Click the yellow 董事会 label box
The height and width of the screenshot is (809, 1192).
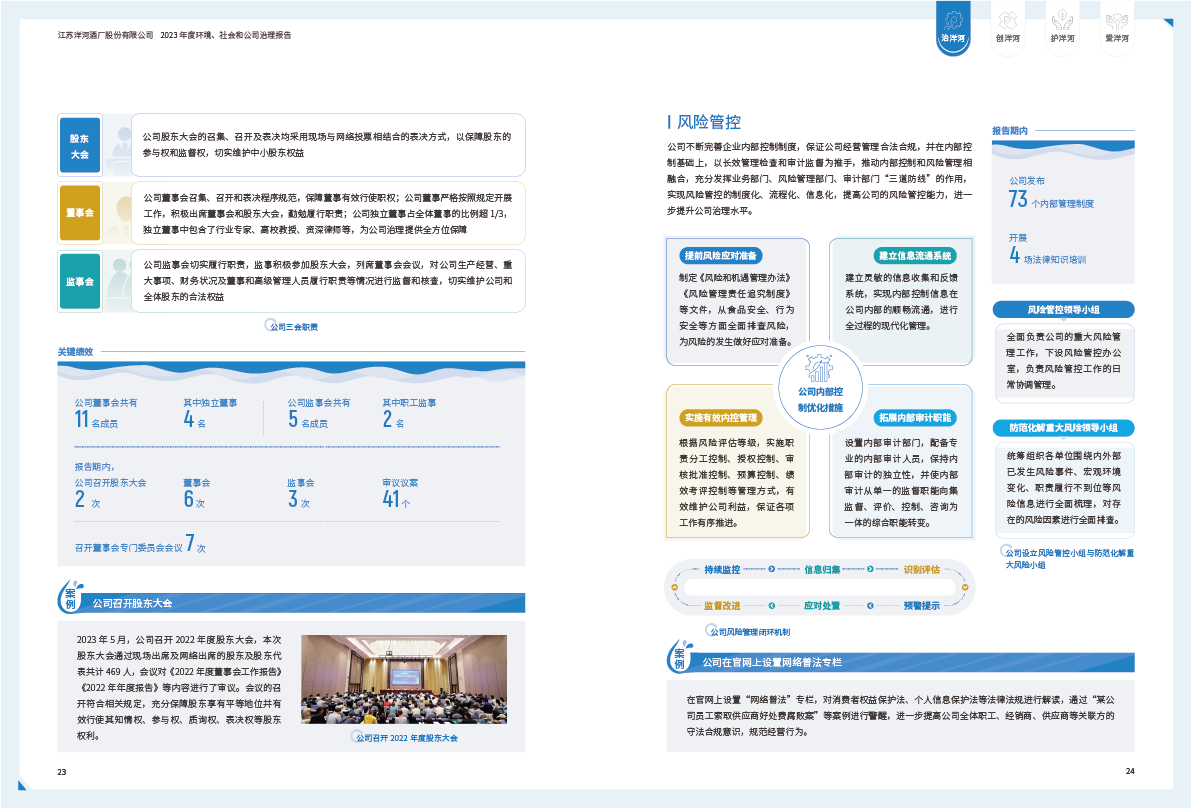pyautogui.click(x=80, y=213)
